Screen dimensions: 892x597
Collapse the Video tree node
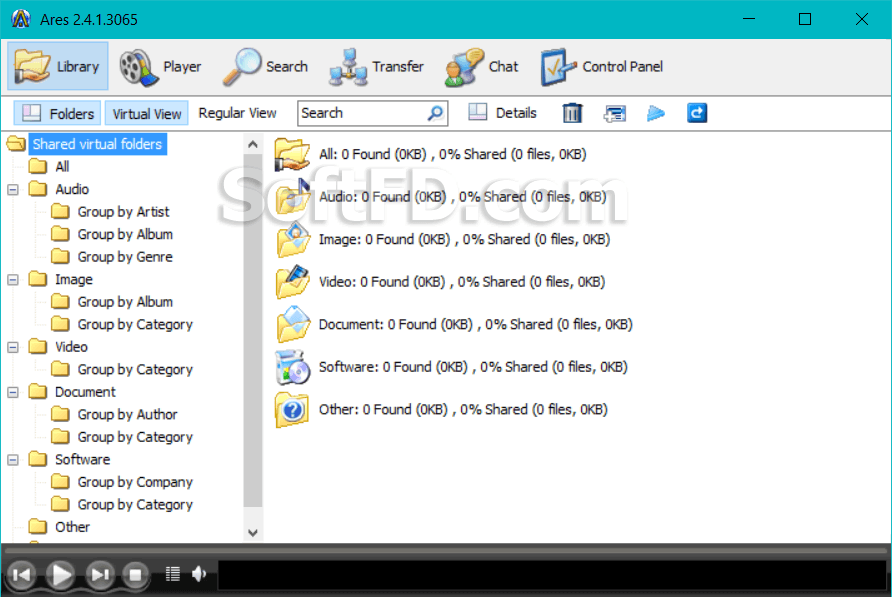click(13, 347)
